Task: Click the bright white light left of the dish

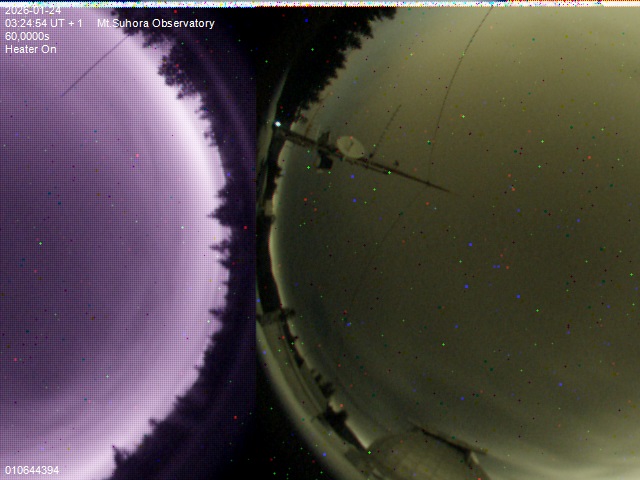Action: (x=277, y=124)
